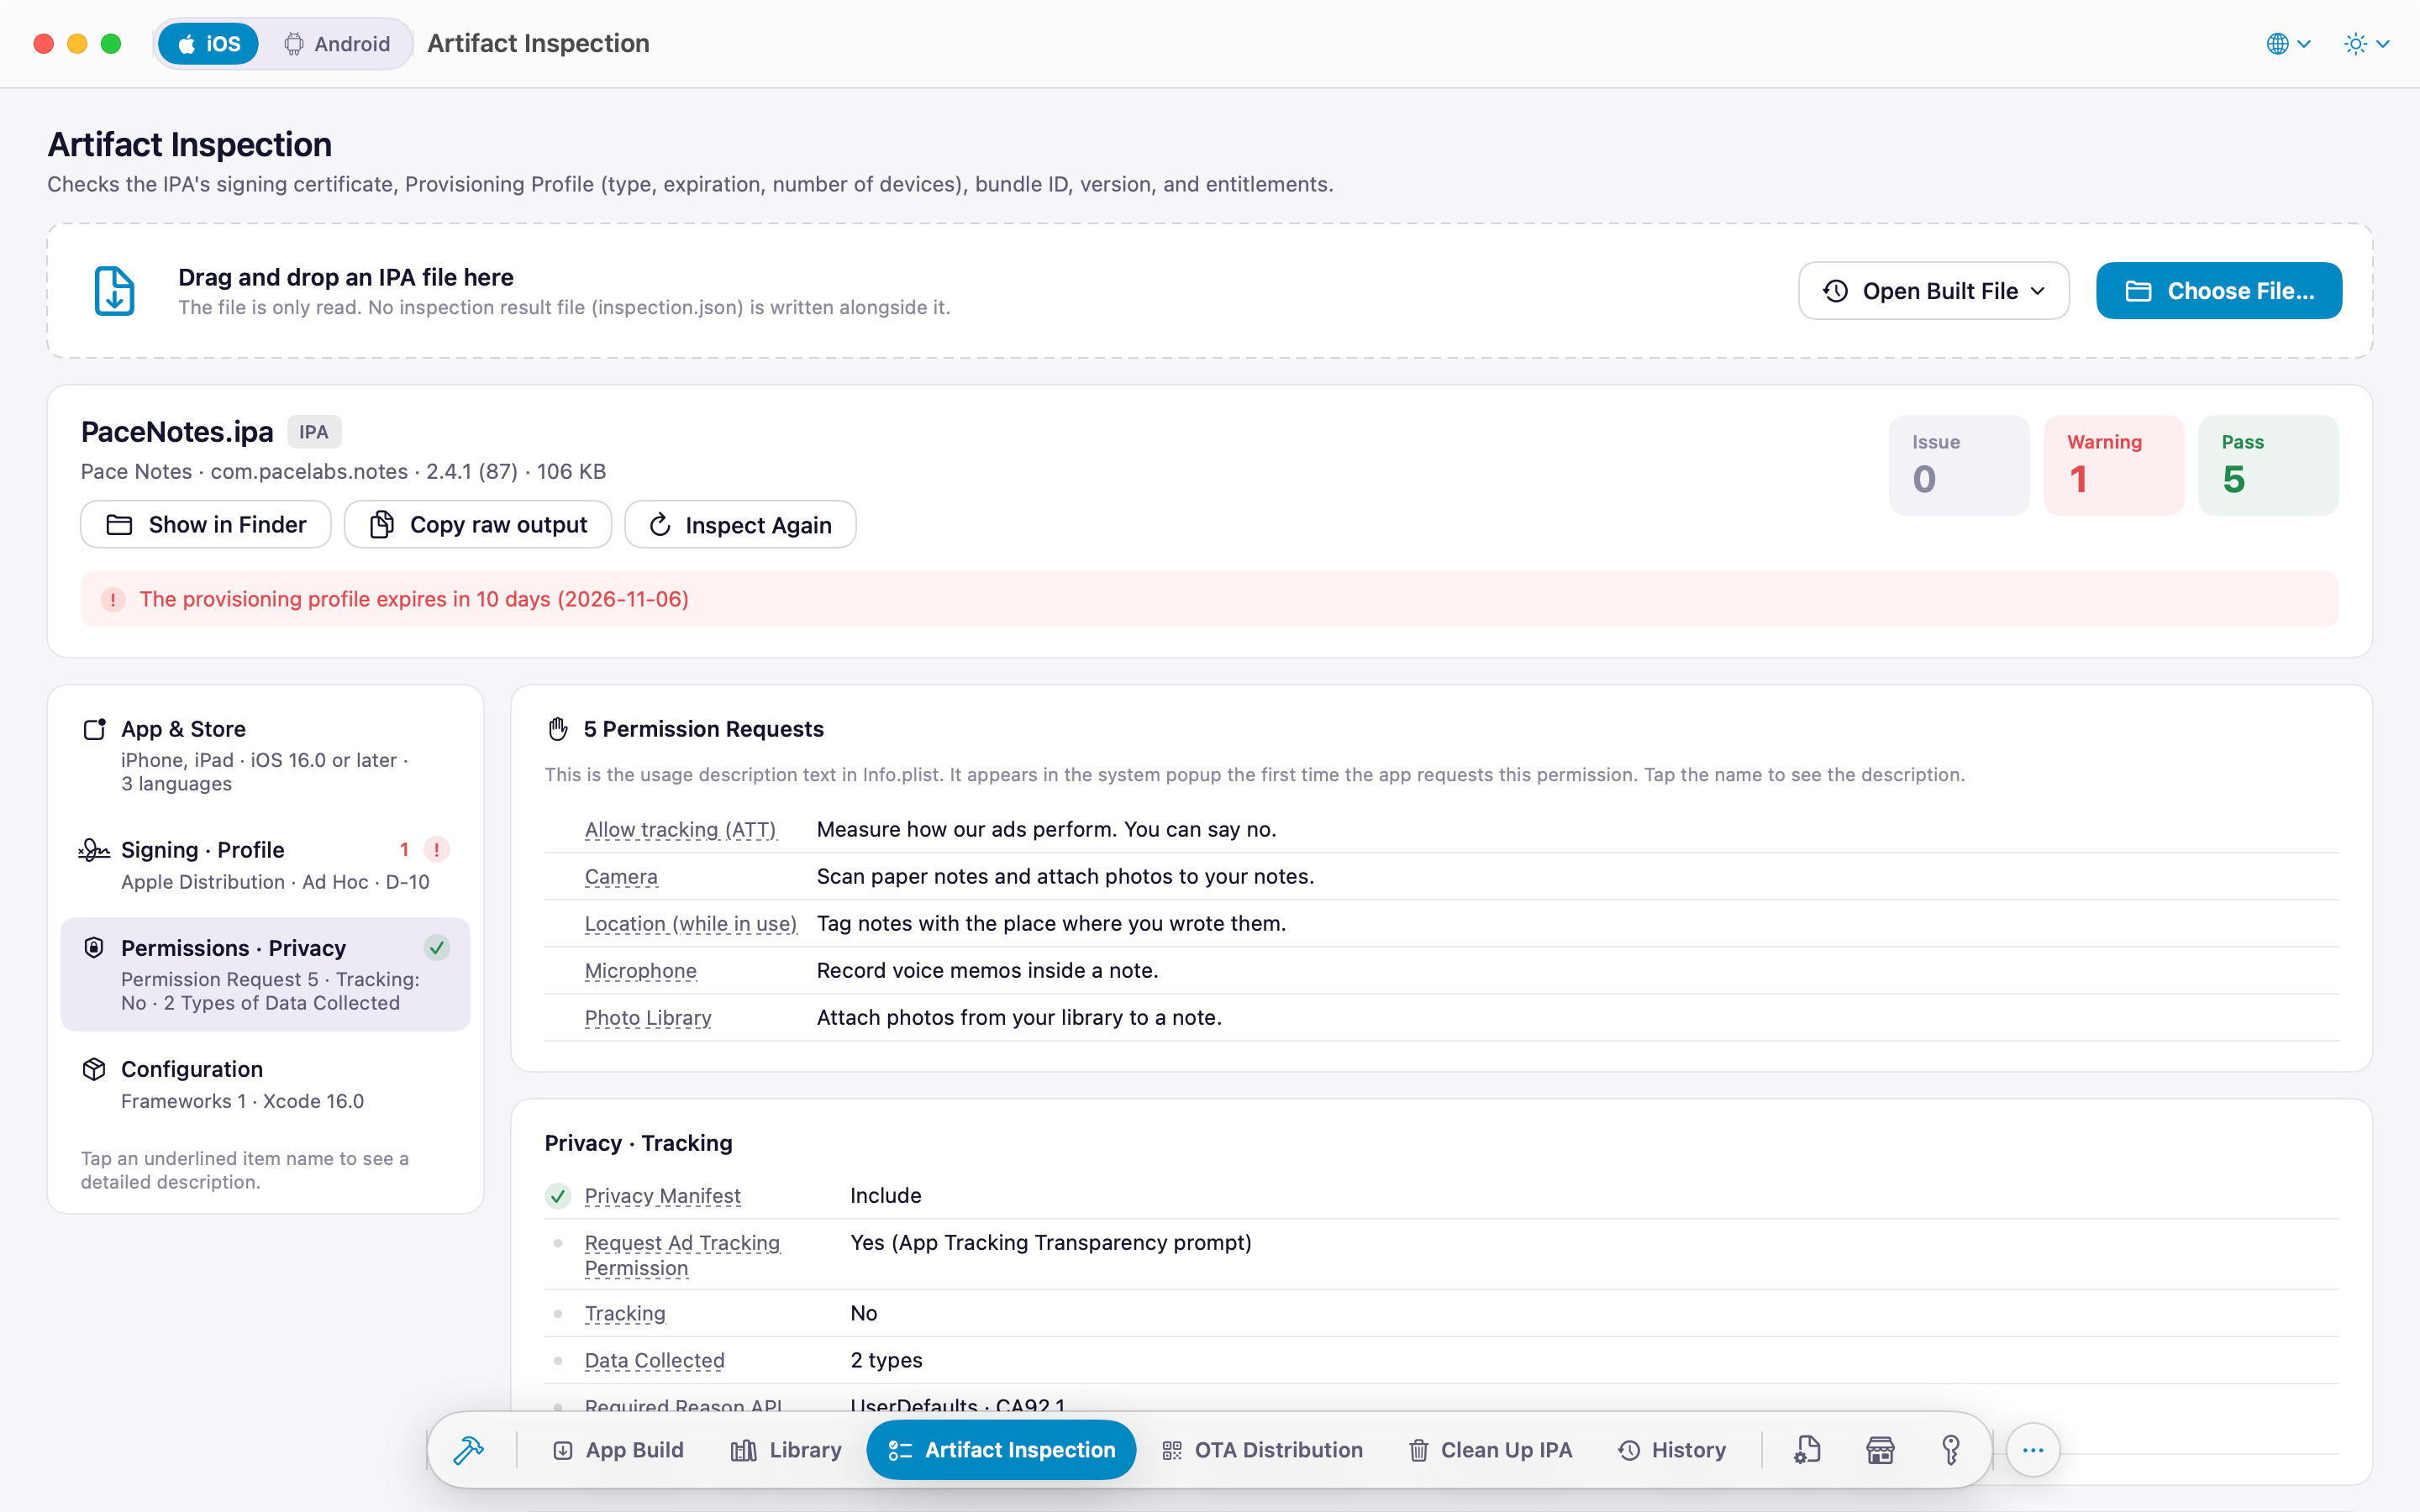The width and height of the screenshot is (2420, 1512).
Task: Click the shield icon for Permissions · Privacy
Action: tap(94, 947)
